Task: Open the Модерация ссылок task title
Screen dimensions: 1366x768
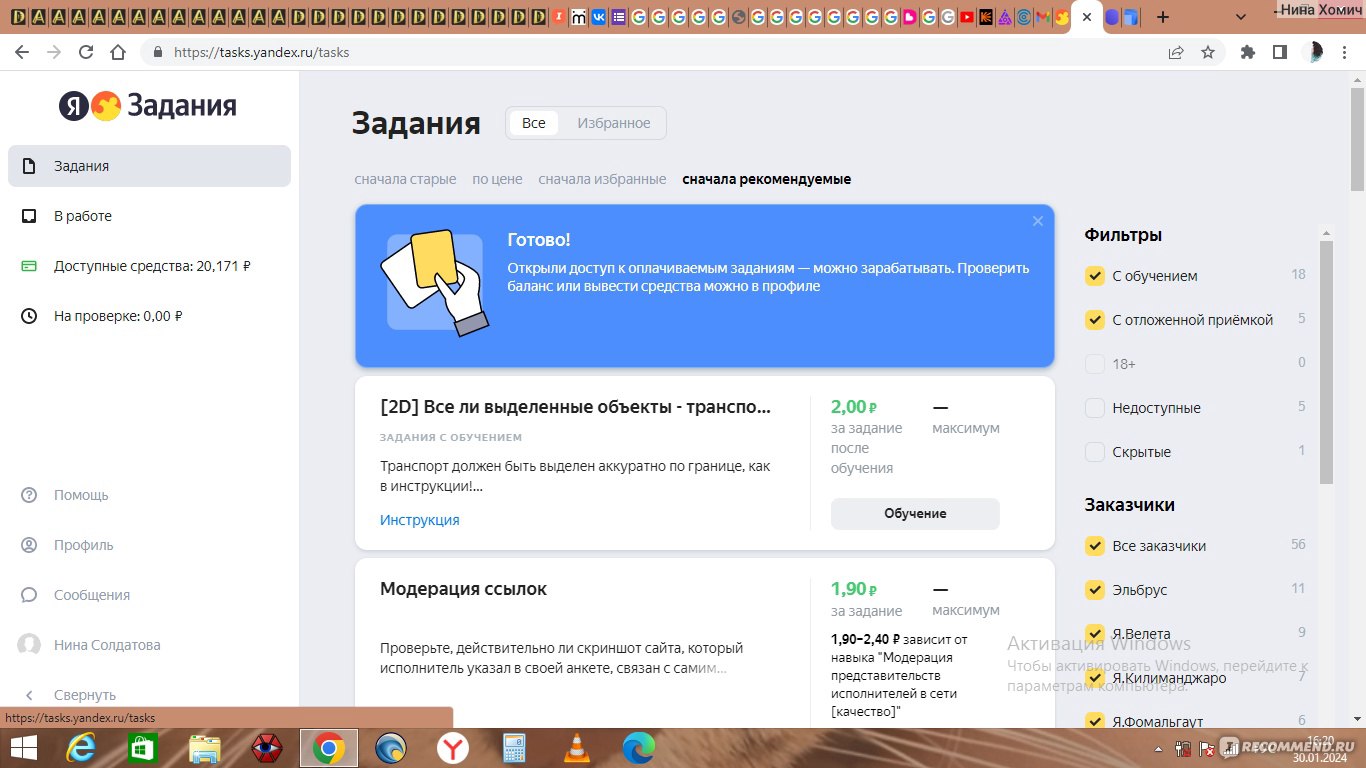Action: 464,589
